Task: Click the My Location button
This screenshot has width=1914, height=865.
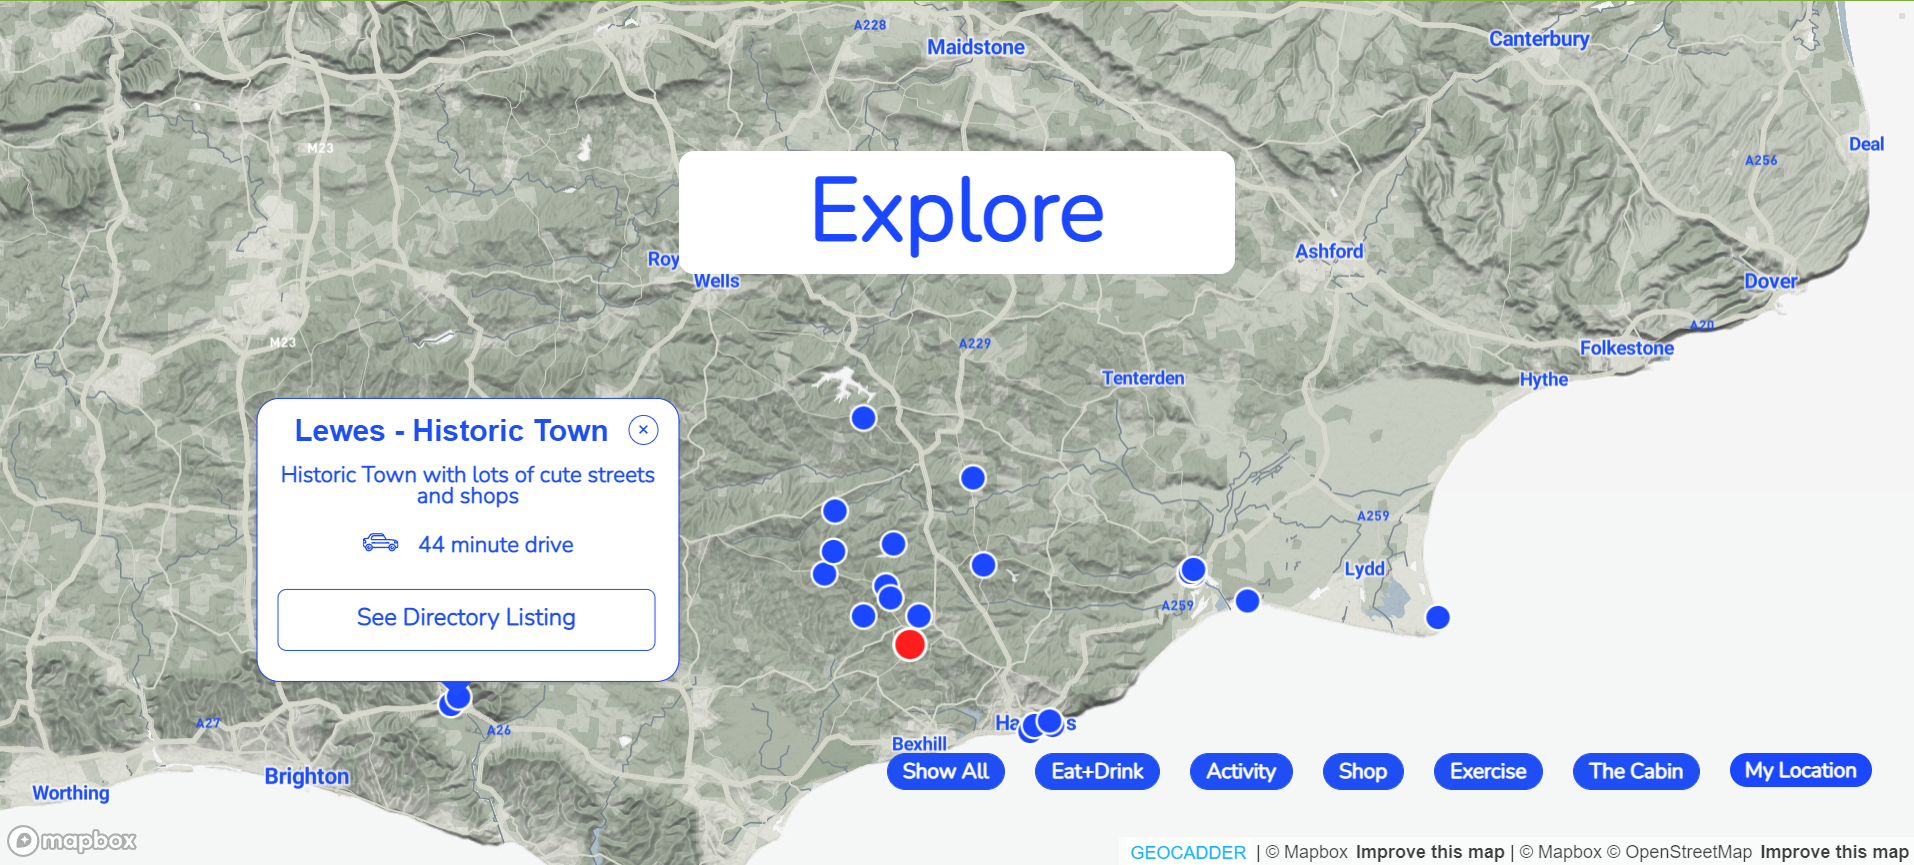Action: [x=1800, y=770]
